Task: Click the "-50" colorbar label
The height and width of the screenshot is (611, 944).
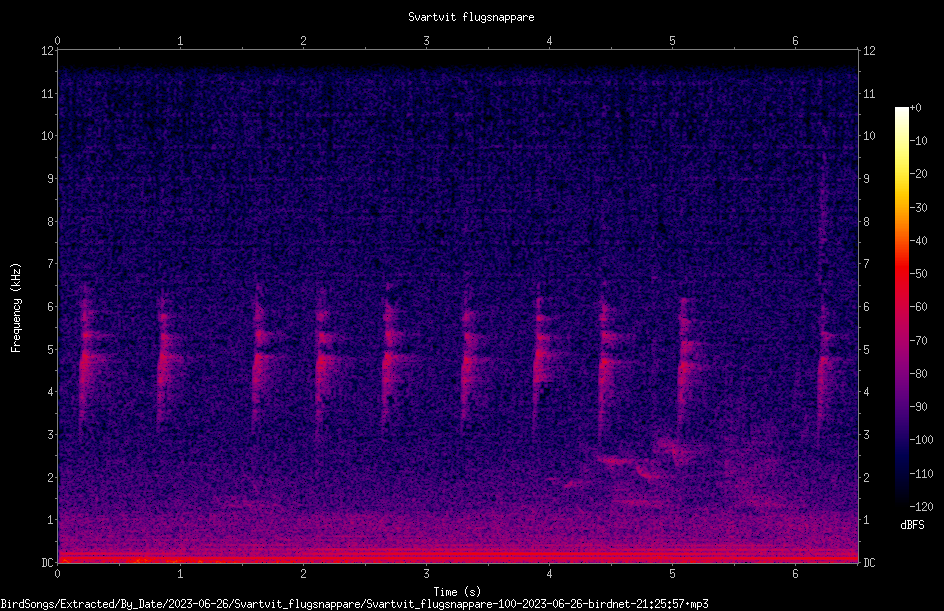Action: pyautogui.click(x=918, y=274)
